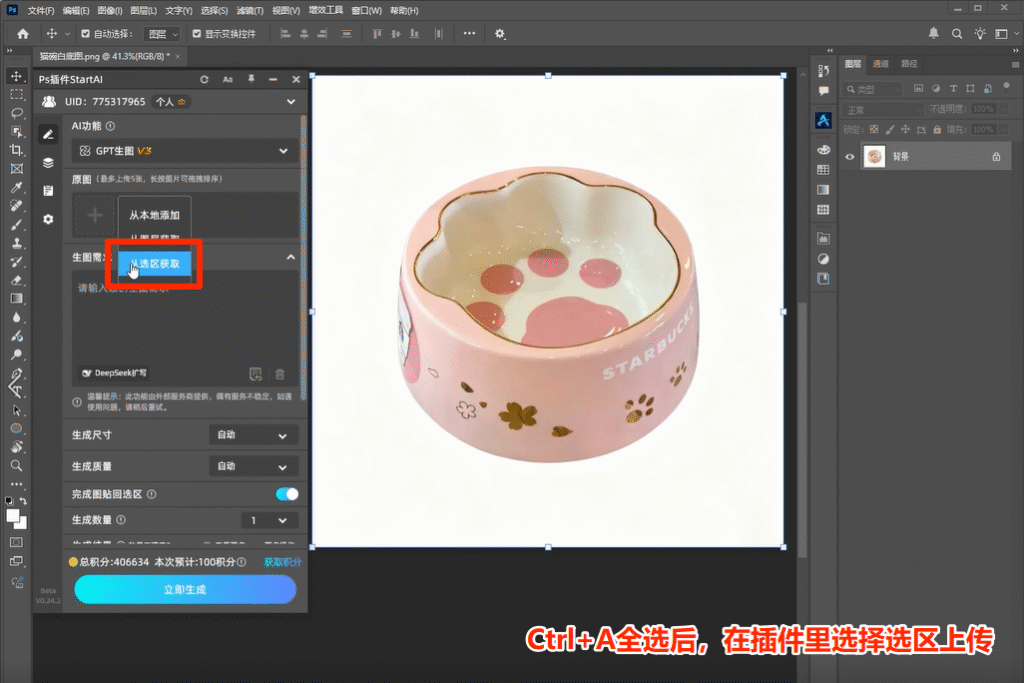Open the 图像(I) menu
Screen dimensions: 1024x683
point(110,10)
